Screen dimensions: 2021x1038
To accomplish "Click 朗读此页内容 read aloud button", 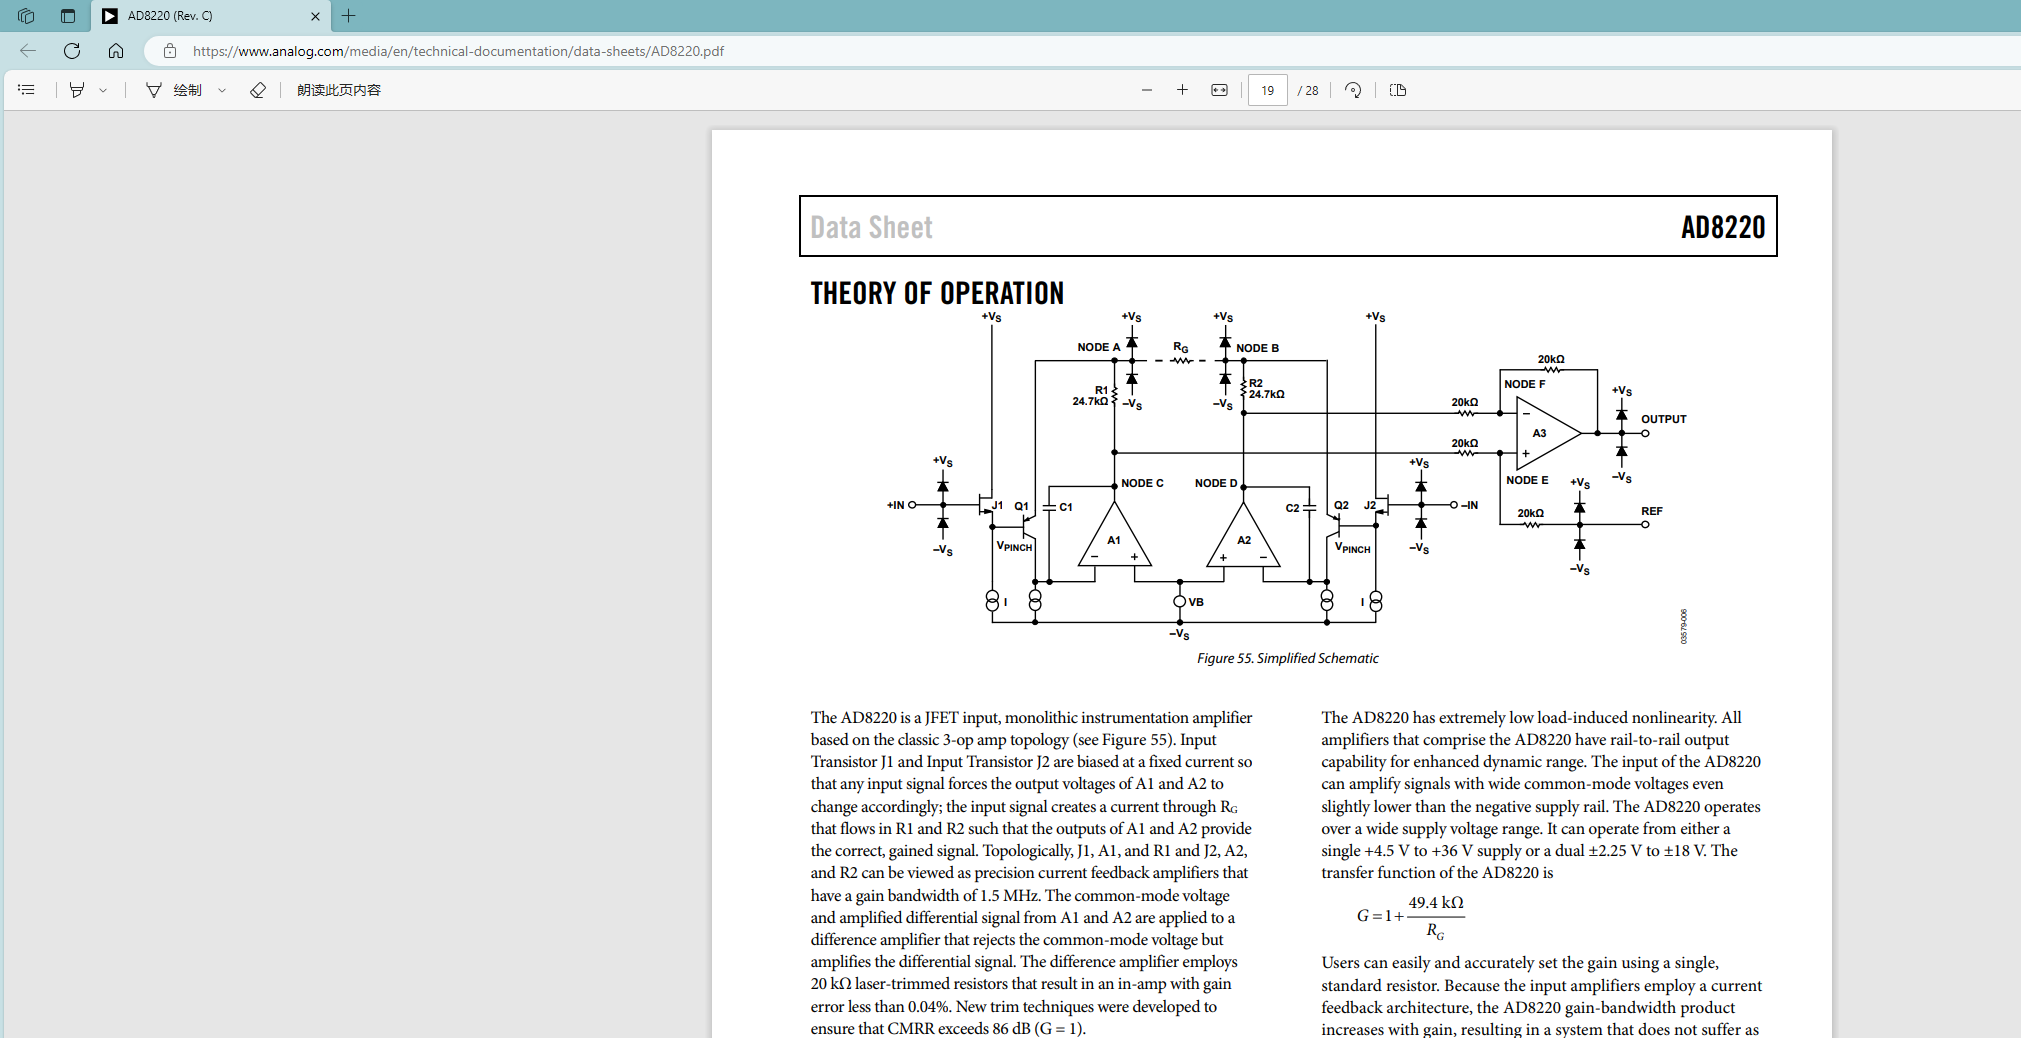I will pos(339,90).
